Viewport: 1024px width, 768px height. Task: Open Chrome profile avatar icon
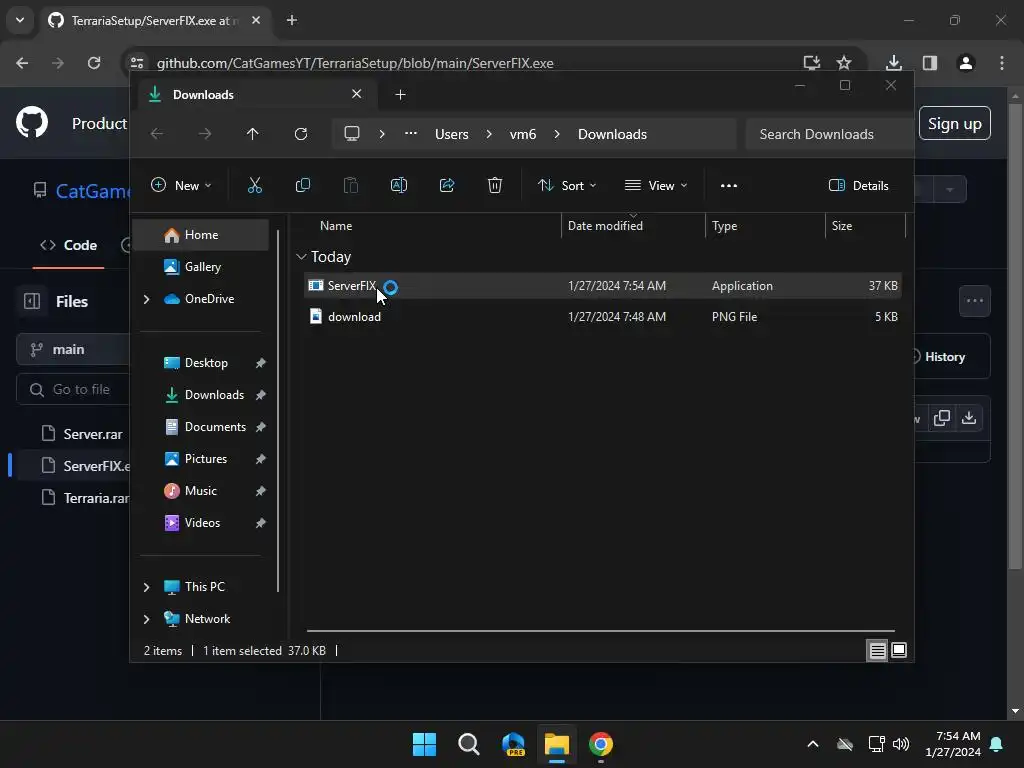point(966,63)
